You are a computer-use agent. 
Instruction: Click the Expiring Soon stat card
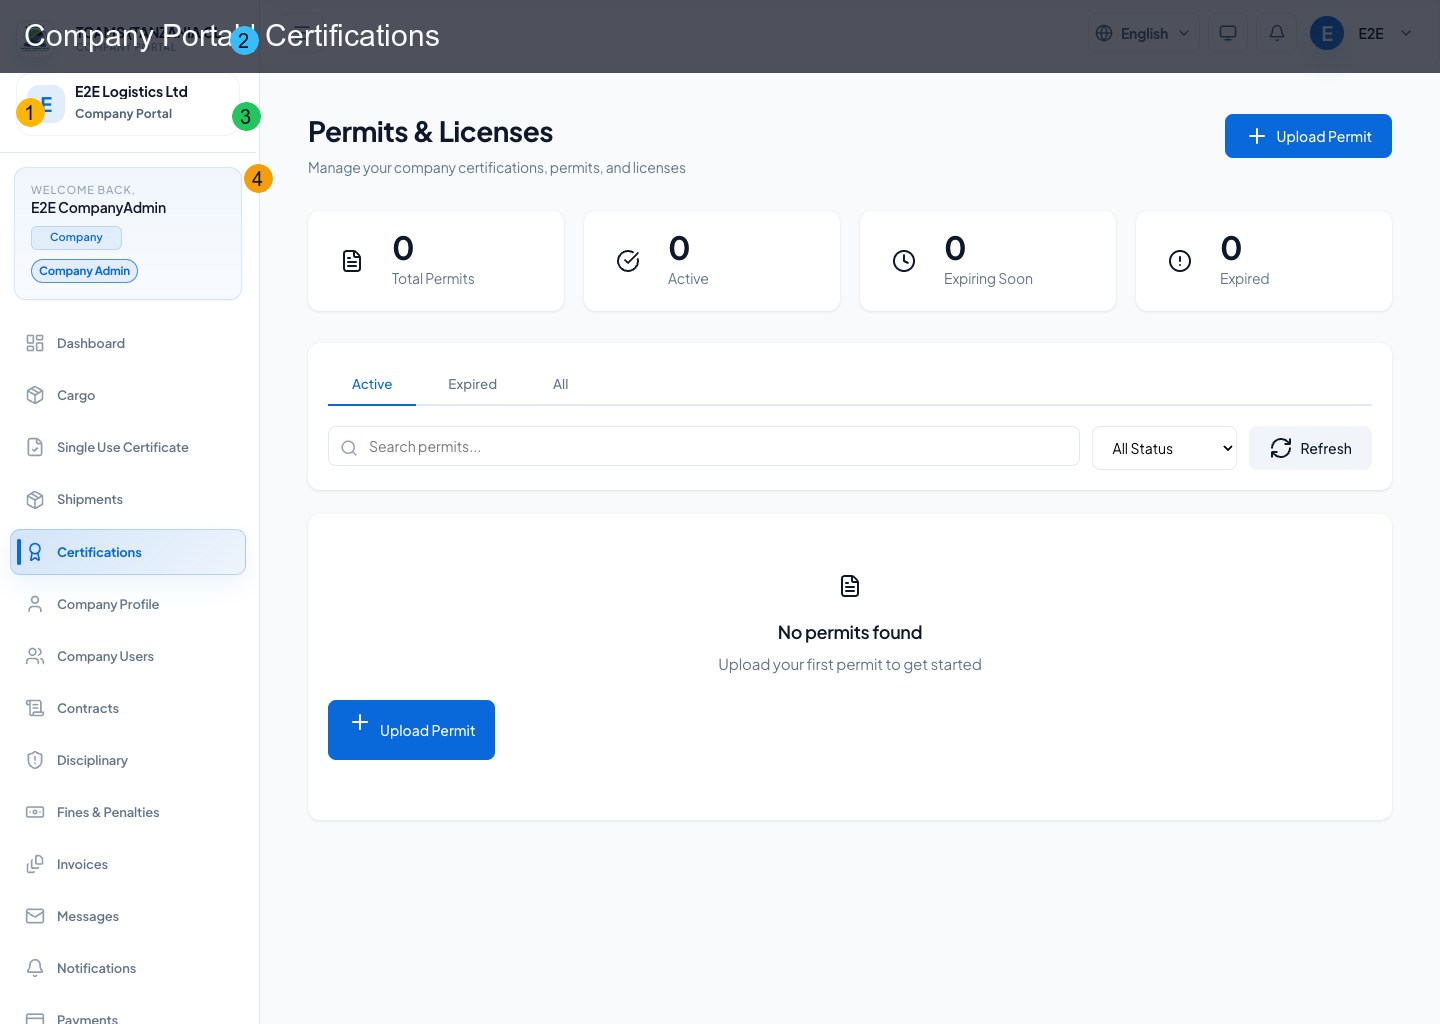[988, 261]
